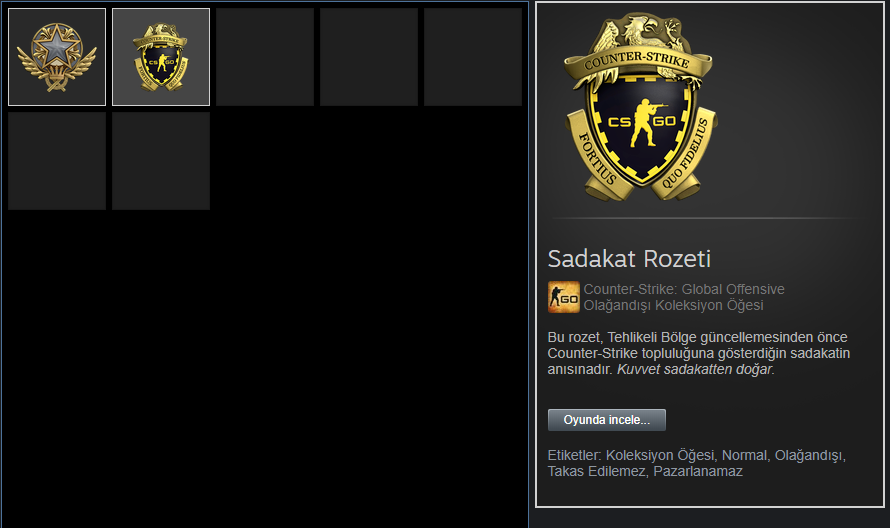Select the second empty slot in the second row
This screenshot has height=528, width=890.
coord(161,161)
